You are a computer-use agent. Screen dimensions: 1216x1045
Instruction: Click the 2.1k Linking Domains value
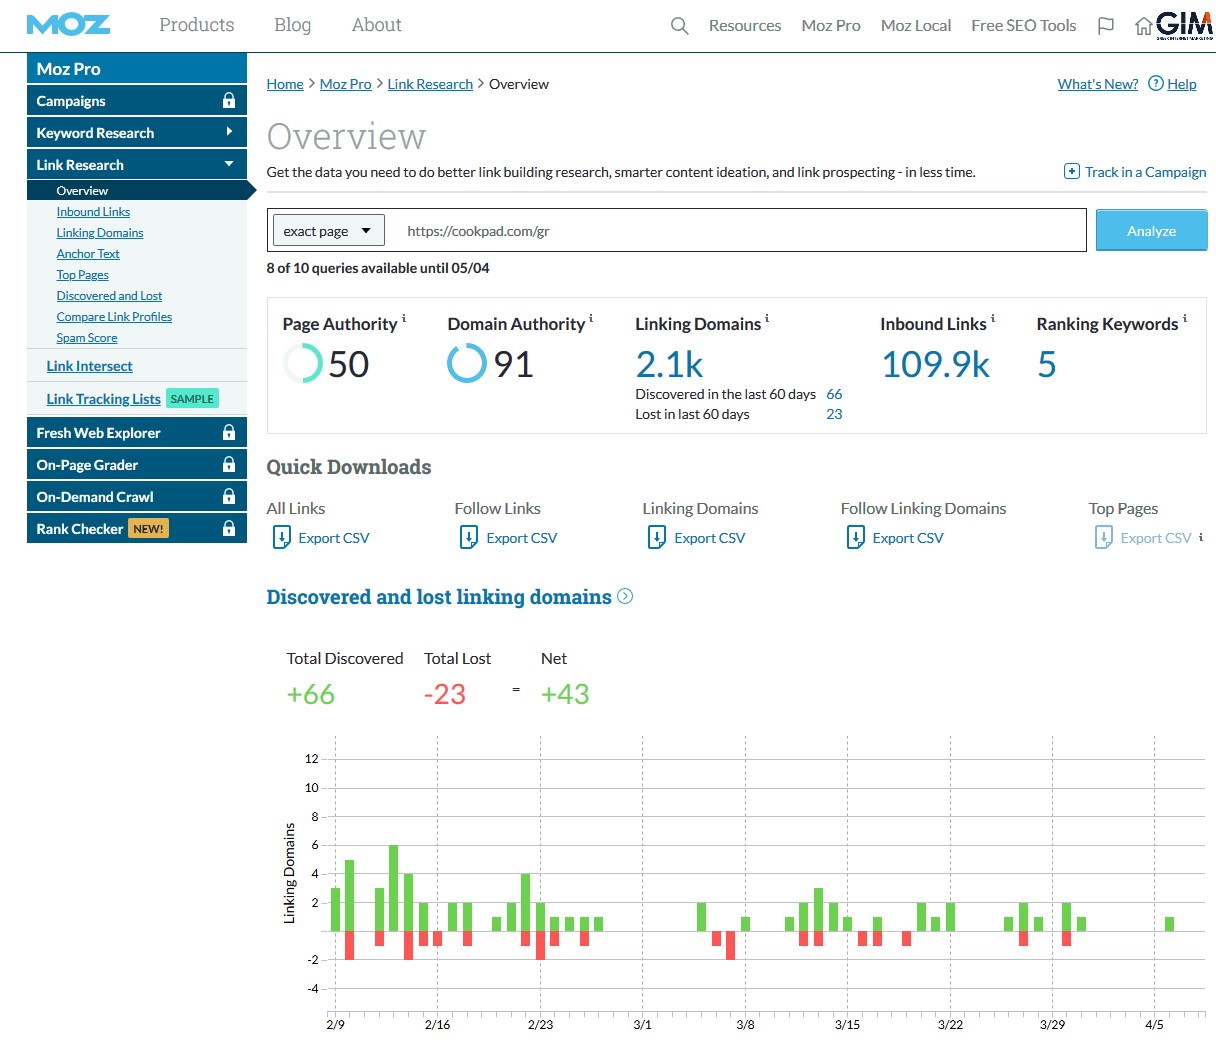pos(670,364)
